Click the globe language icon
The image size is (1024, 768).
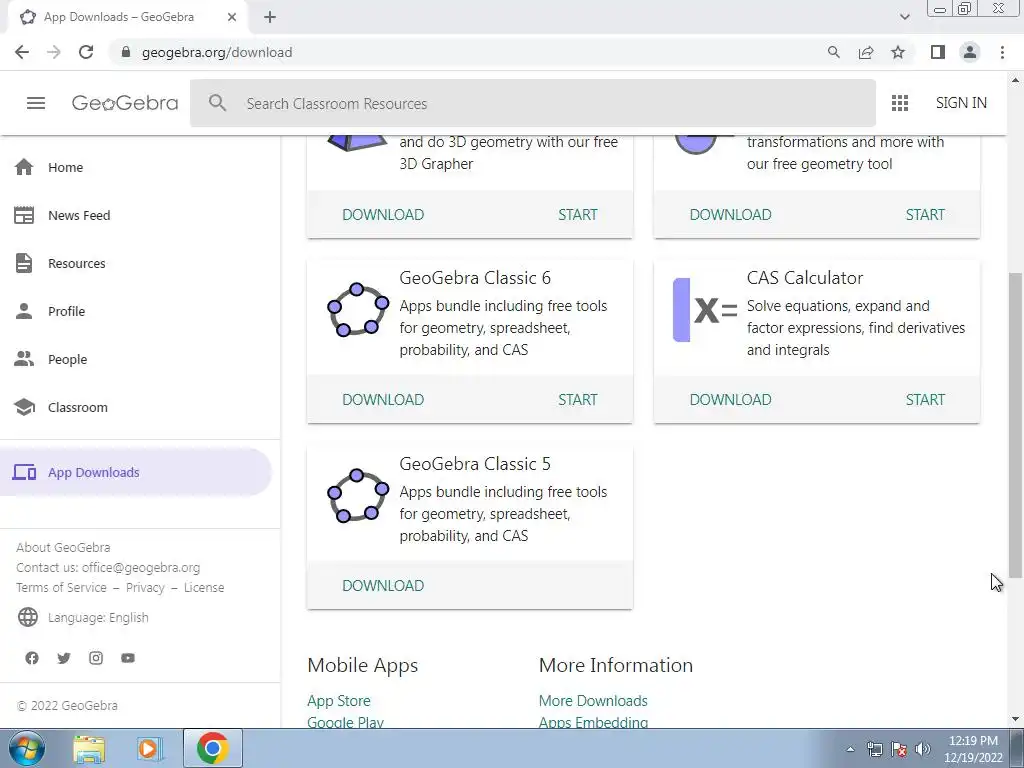(x=27, y=617)
